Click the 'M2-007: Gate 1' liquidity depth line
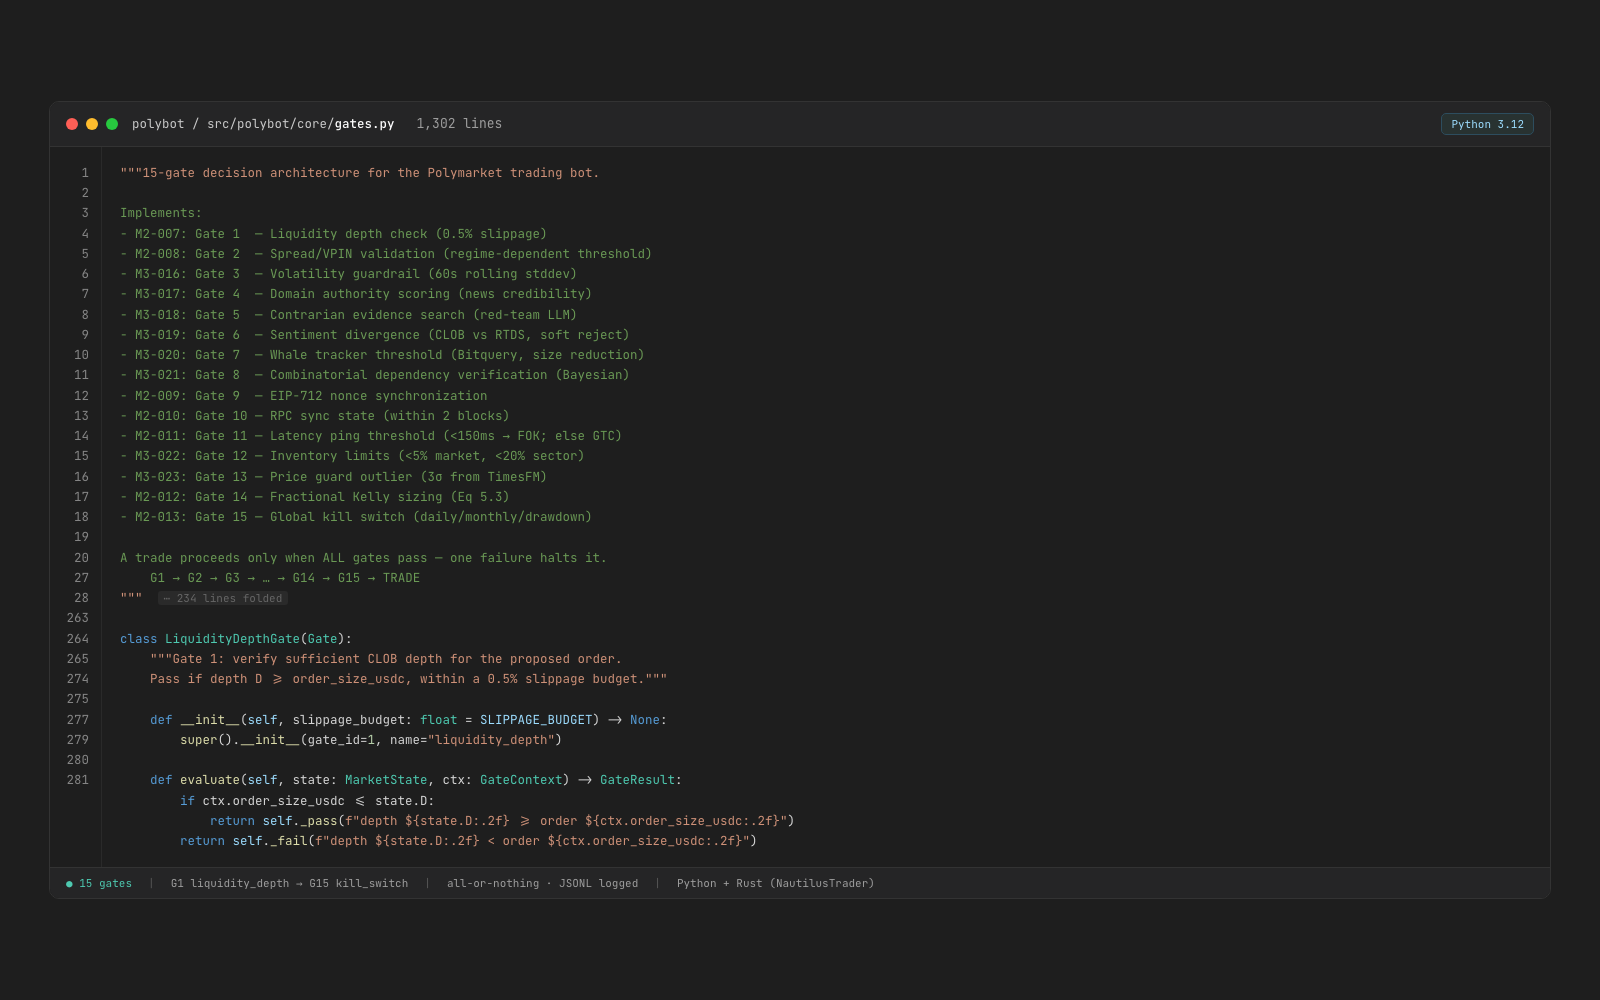1600x1000 pixels. 333,234
